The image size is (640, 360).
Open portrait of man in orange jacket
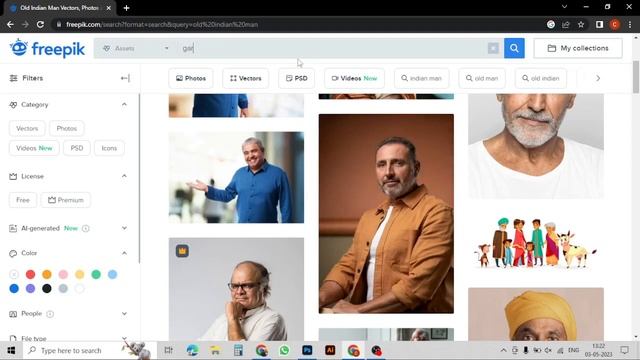click(386, 214)
